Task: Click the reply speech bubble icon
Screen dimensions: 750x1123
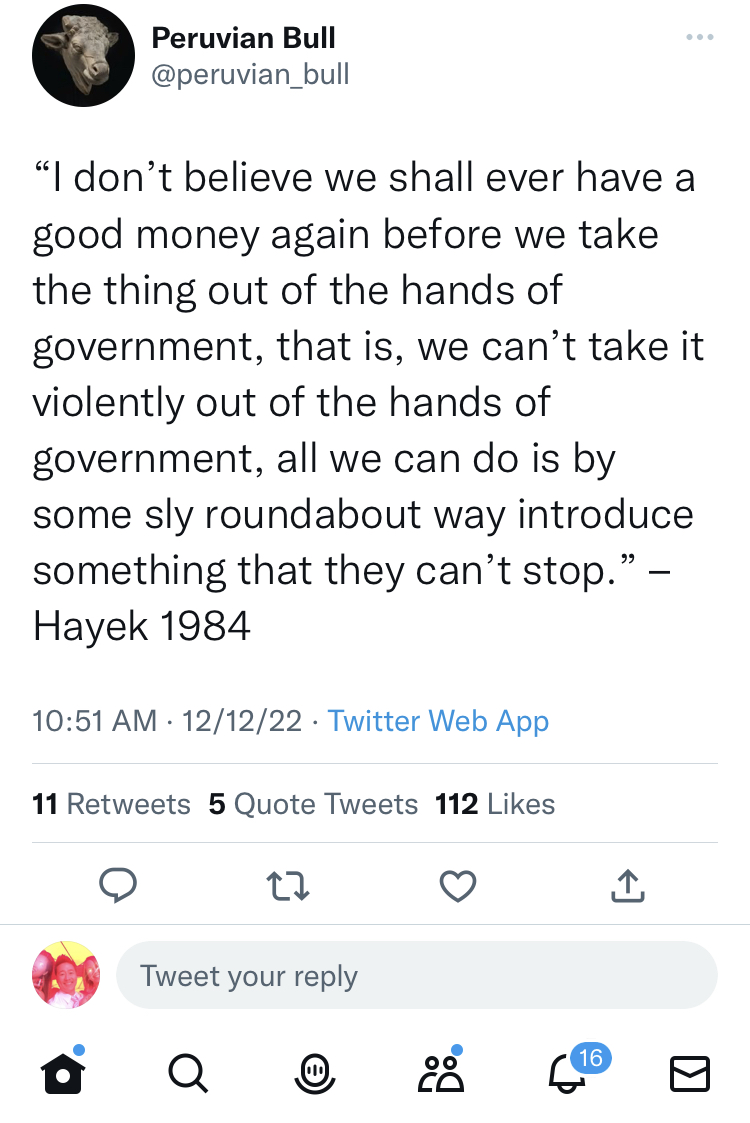Action: click(x=118, y=884)
